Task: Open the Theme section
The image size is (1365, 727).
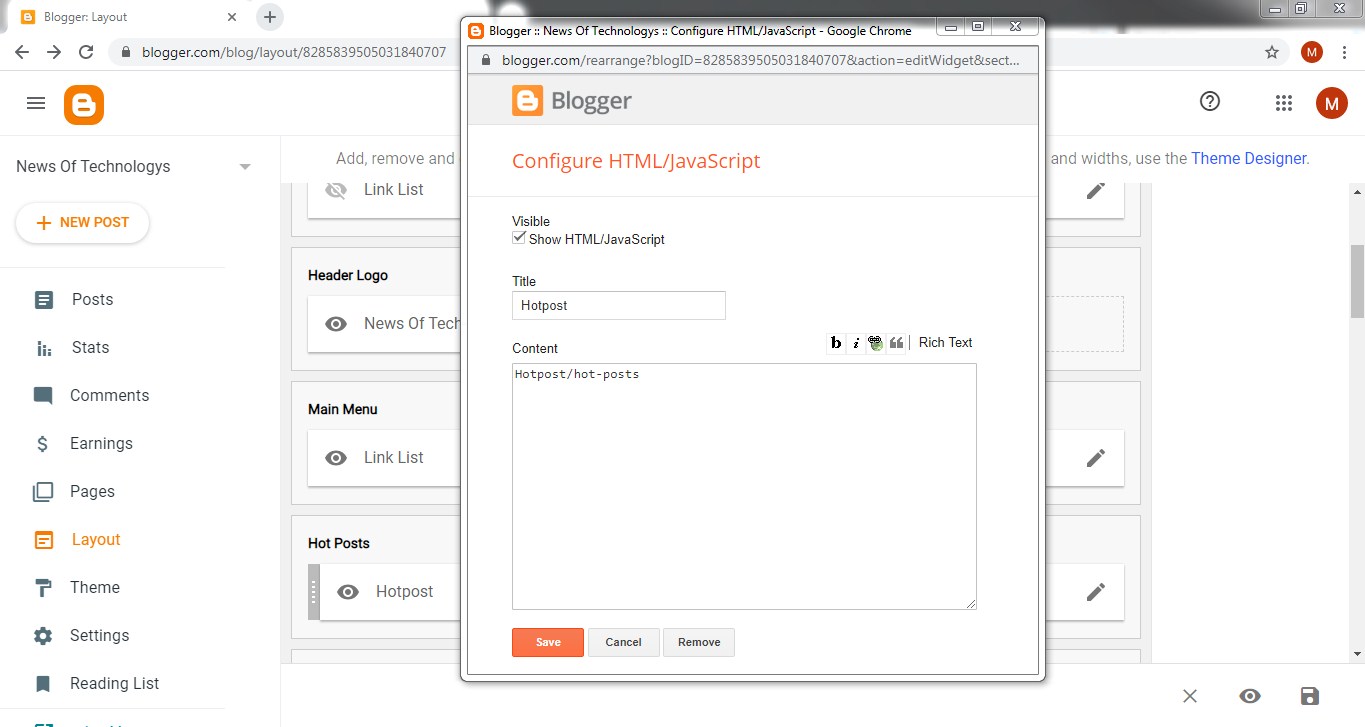Action: click(95, 588)
